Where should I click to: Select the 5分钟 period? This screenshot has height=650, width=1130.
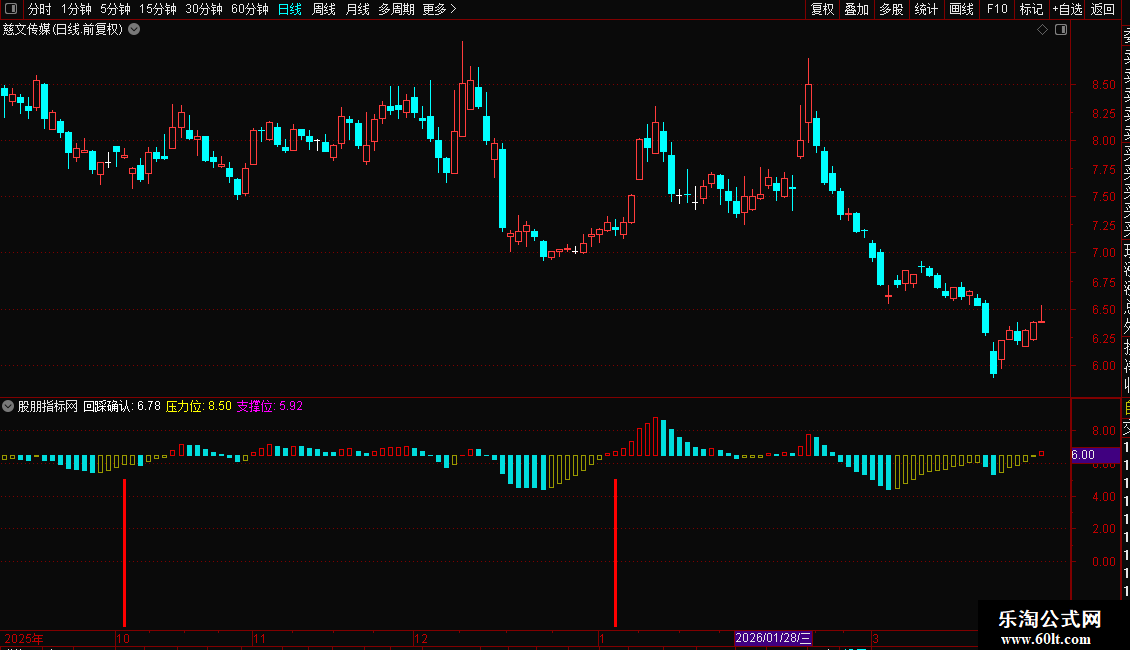[x=115, y=9]
